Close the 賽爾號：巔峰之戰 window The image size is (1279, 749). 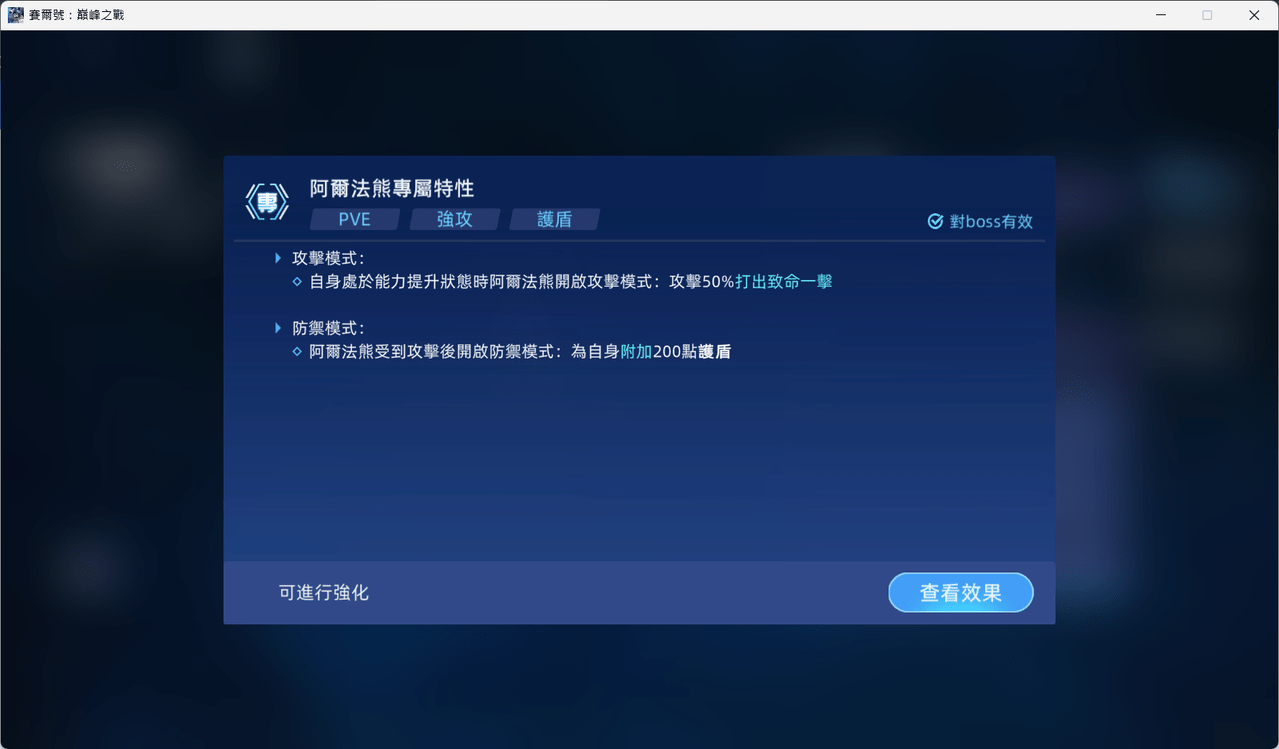[1254, 15]
